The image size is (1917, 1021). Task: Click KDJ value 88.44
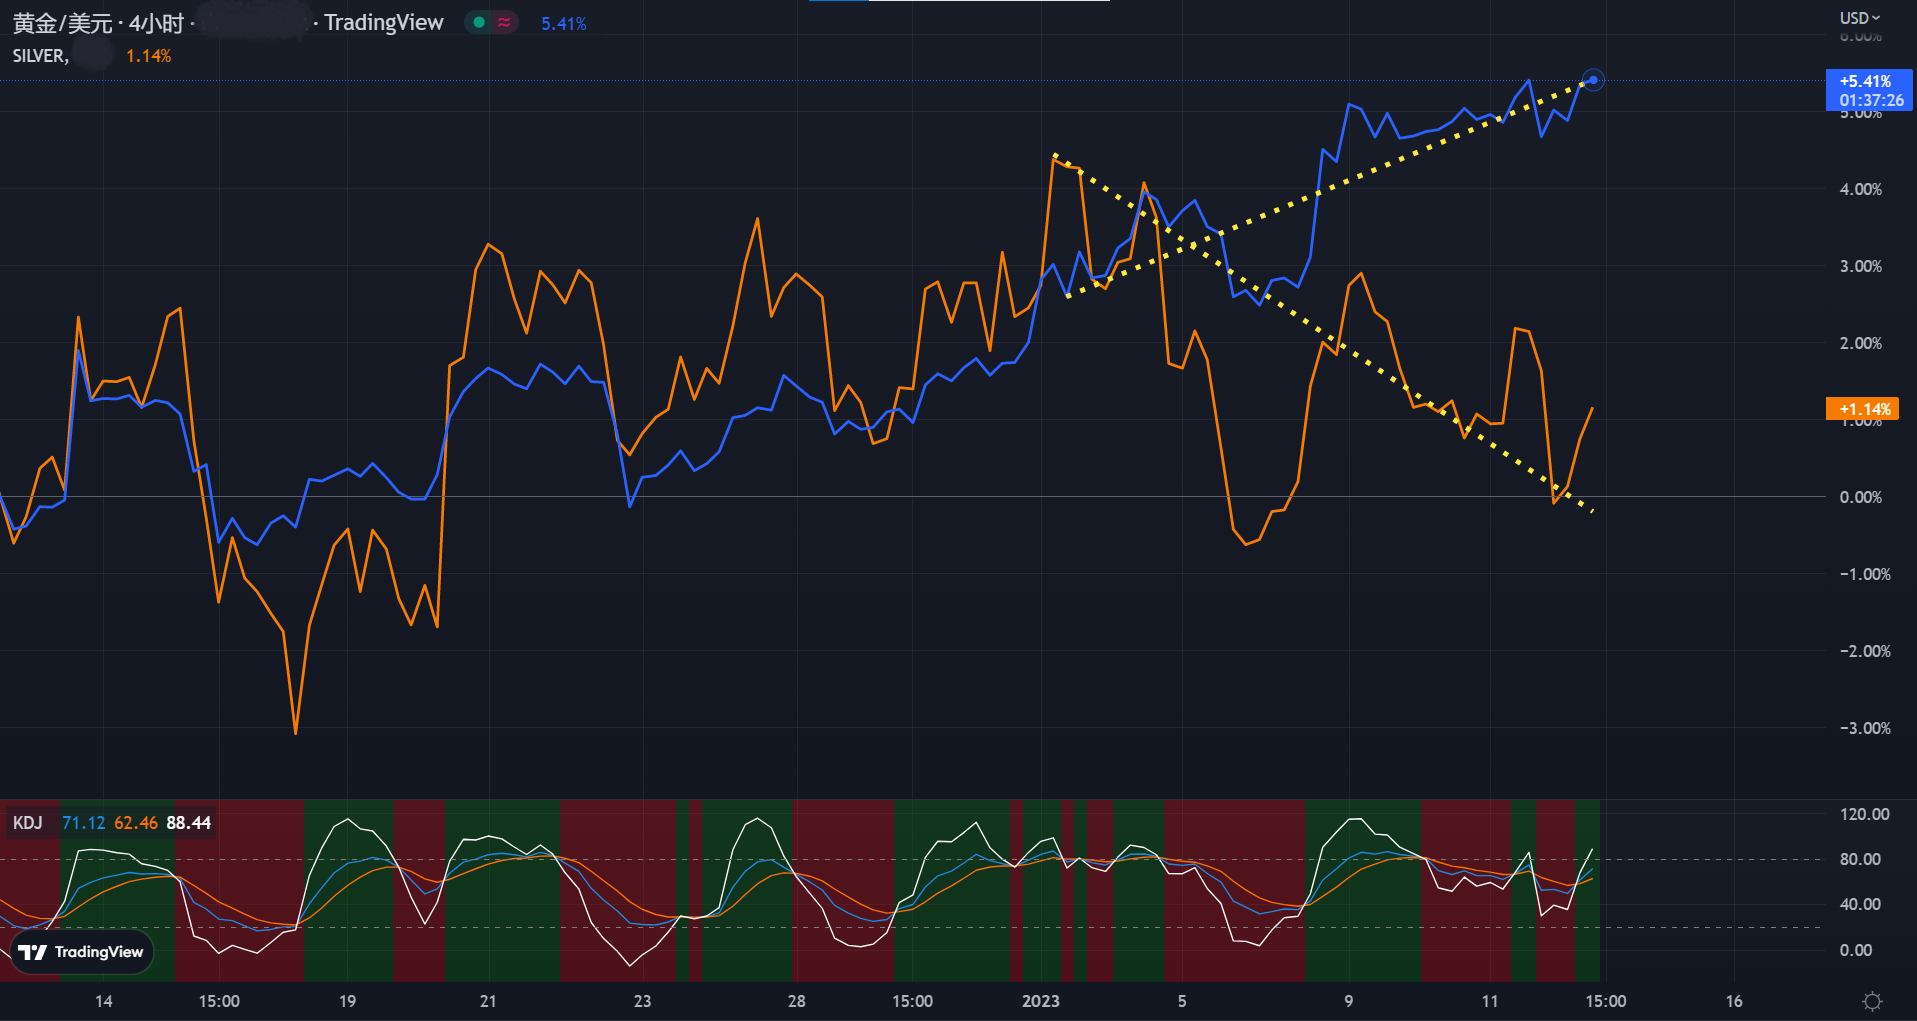click(189, 823)
